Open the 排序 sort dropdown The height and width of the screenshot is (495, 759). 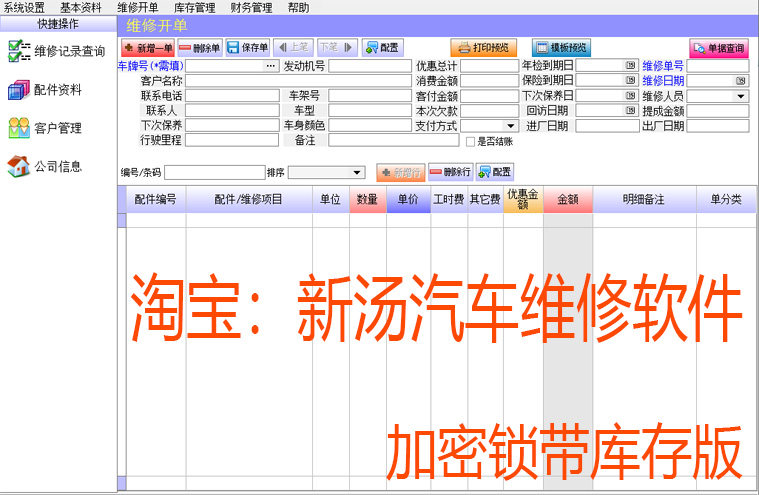[357, 173]
